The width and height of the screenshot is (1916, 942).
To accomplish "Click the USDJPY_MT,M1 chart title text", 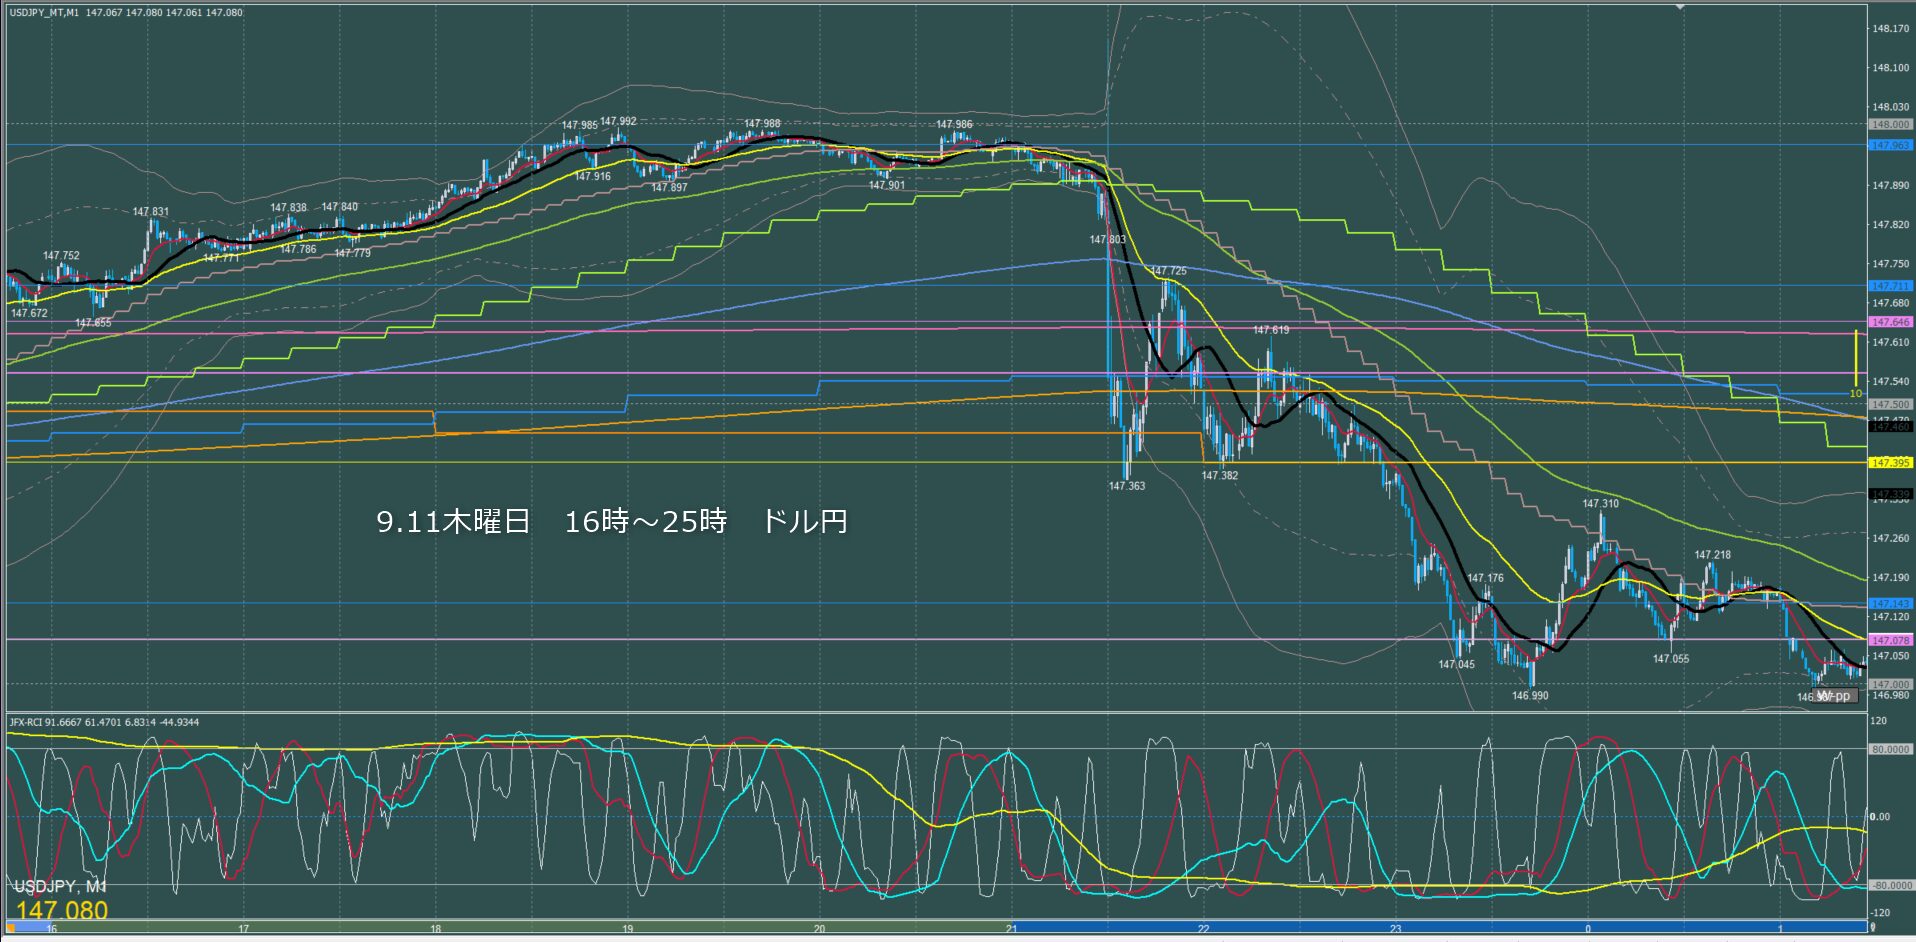I will coord(44,13).
